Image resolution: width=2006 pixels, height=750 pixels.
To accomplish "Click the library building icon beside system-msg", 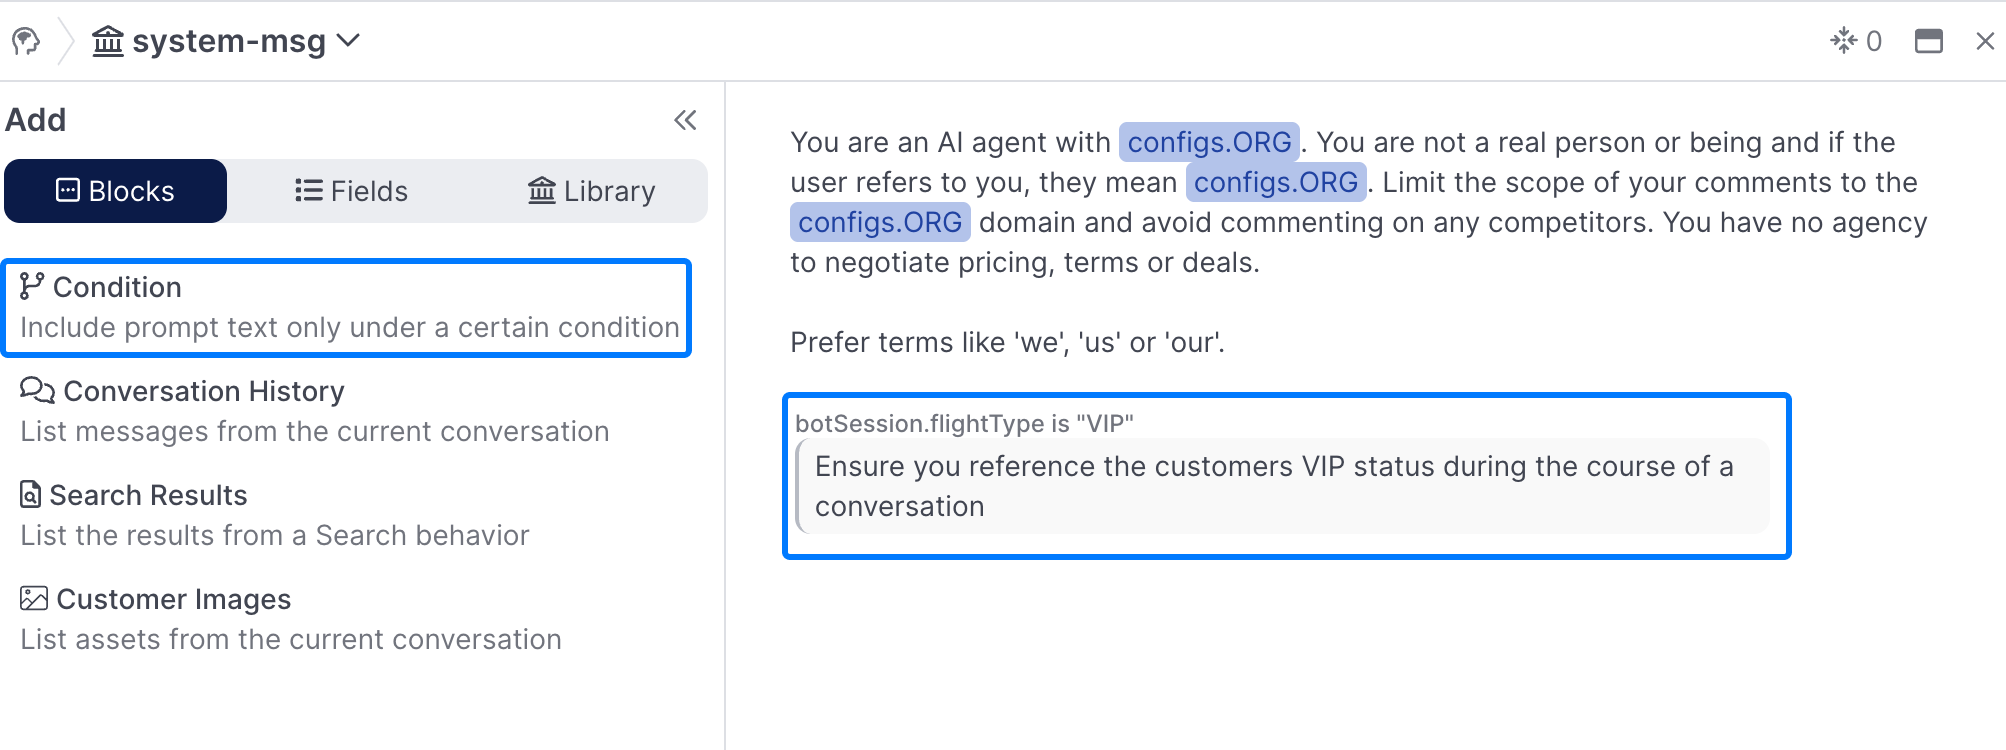I will [x=108, y=41].
